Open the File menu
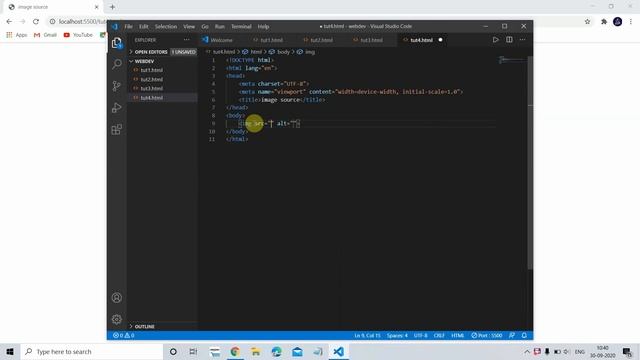The image size is (640, 360). click(x=129, y=27)
